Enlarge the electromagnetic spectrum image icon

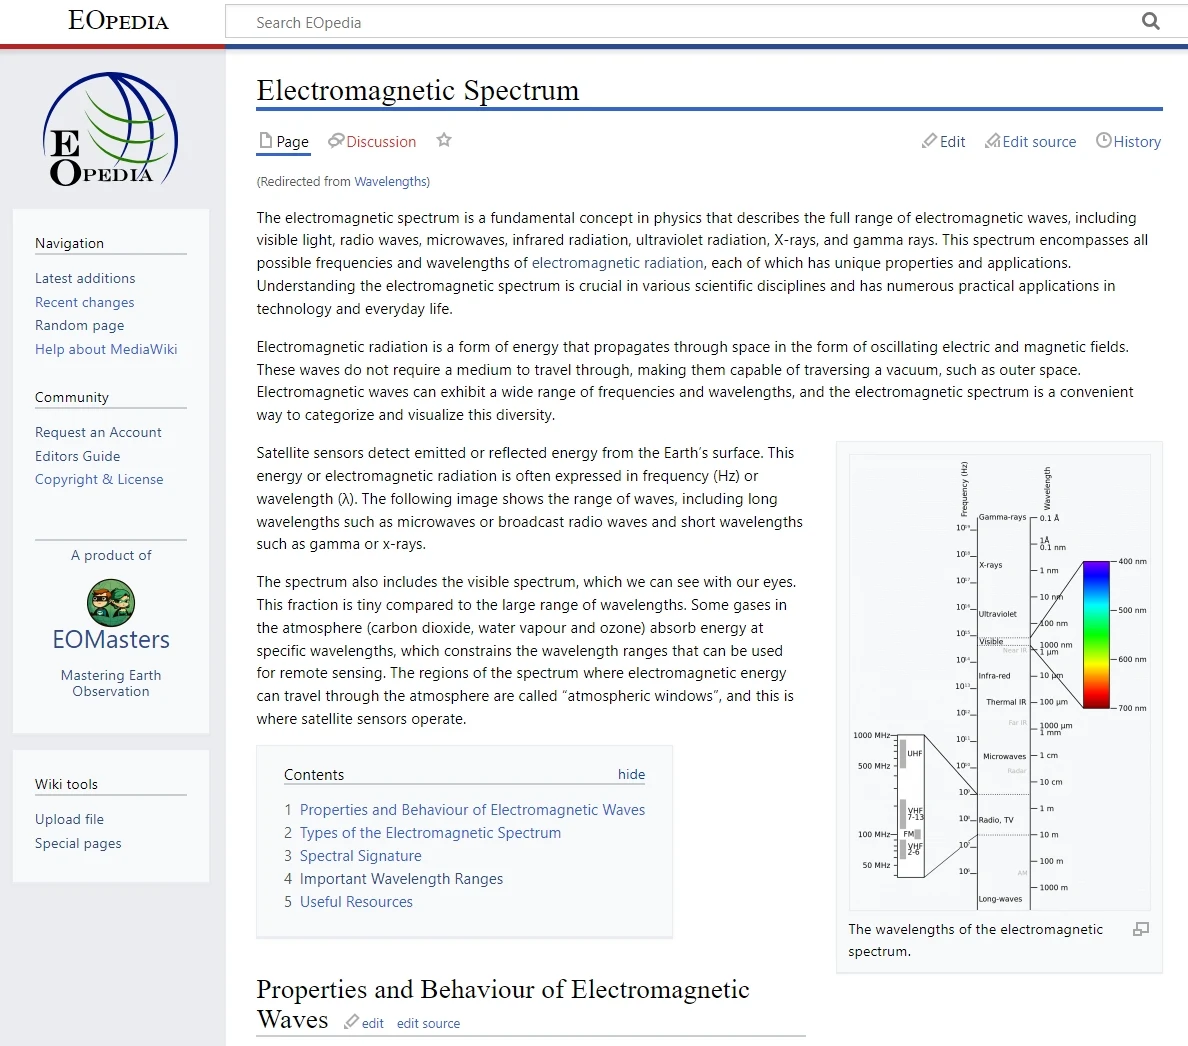point(1140,929)
